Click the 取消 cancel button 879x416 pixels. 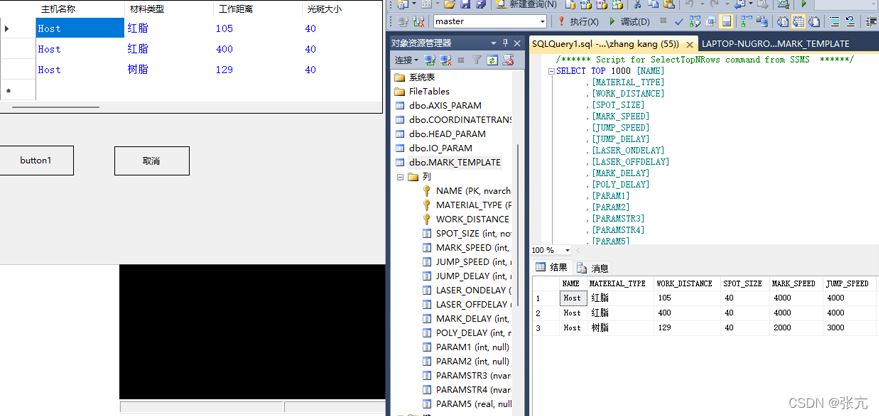pyautogui.click(x=151, y=160)
